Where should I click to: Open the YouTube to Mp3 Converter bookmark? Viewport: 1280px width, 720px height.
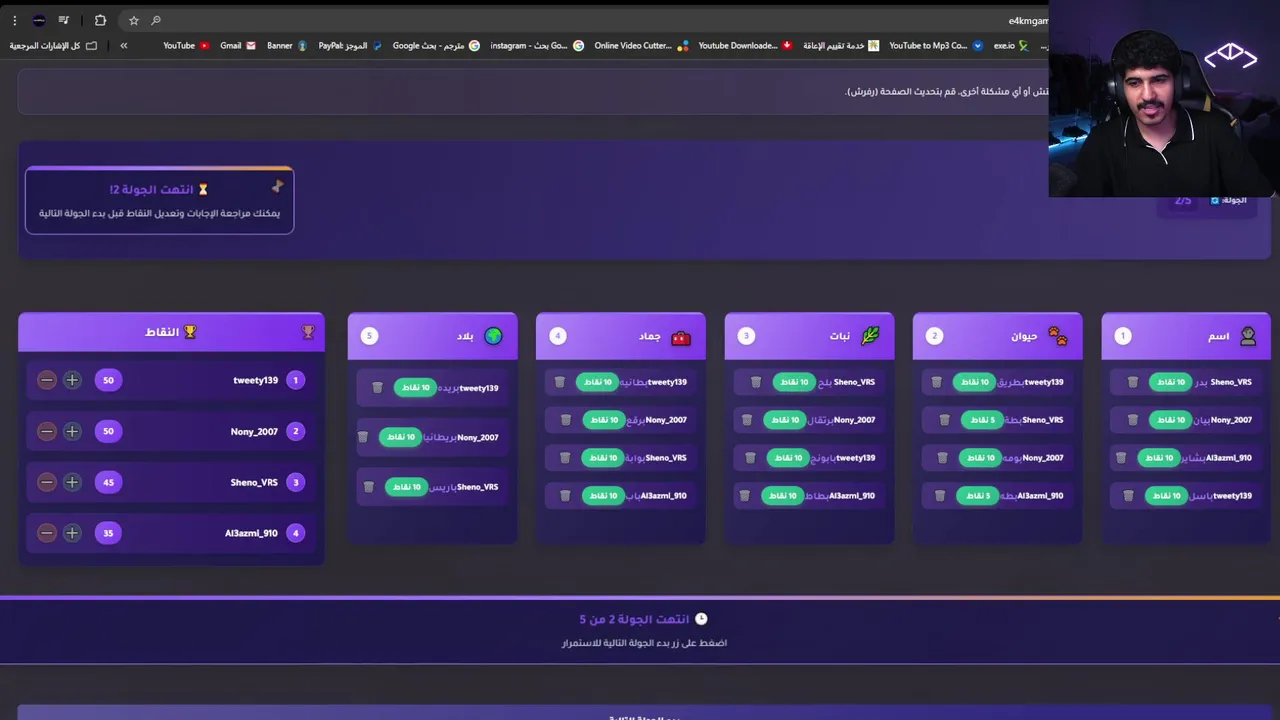(x=936, y=45)
